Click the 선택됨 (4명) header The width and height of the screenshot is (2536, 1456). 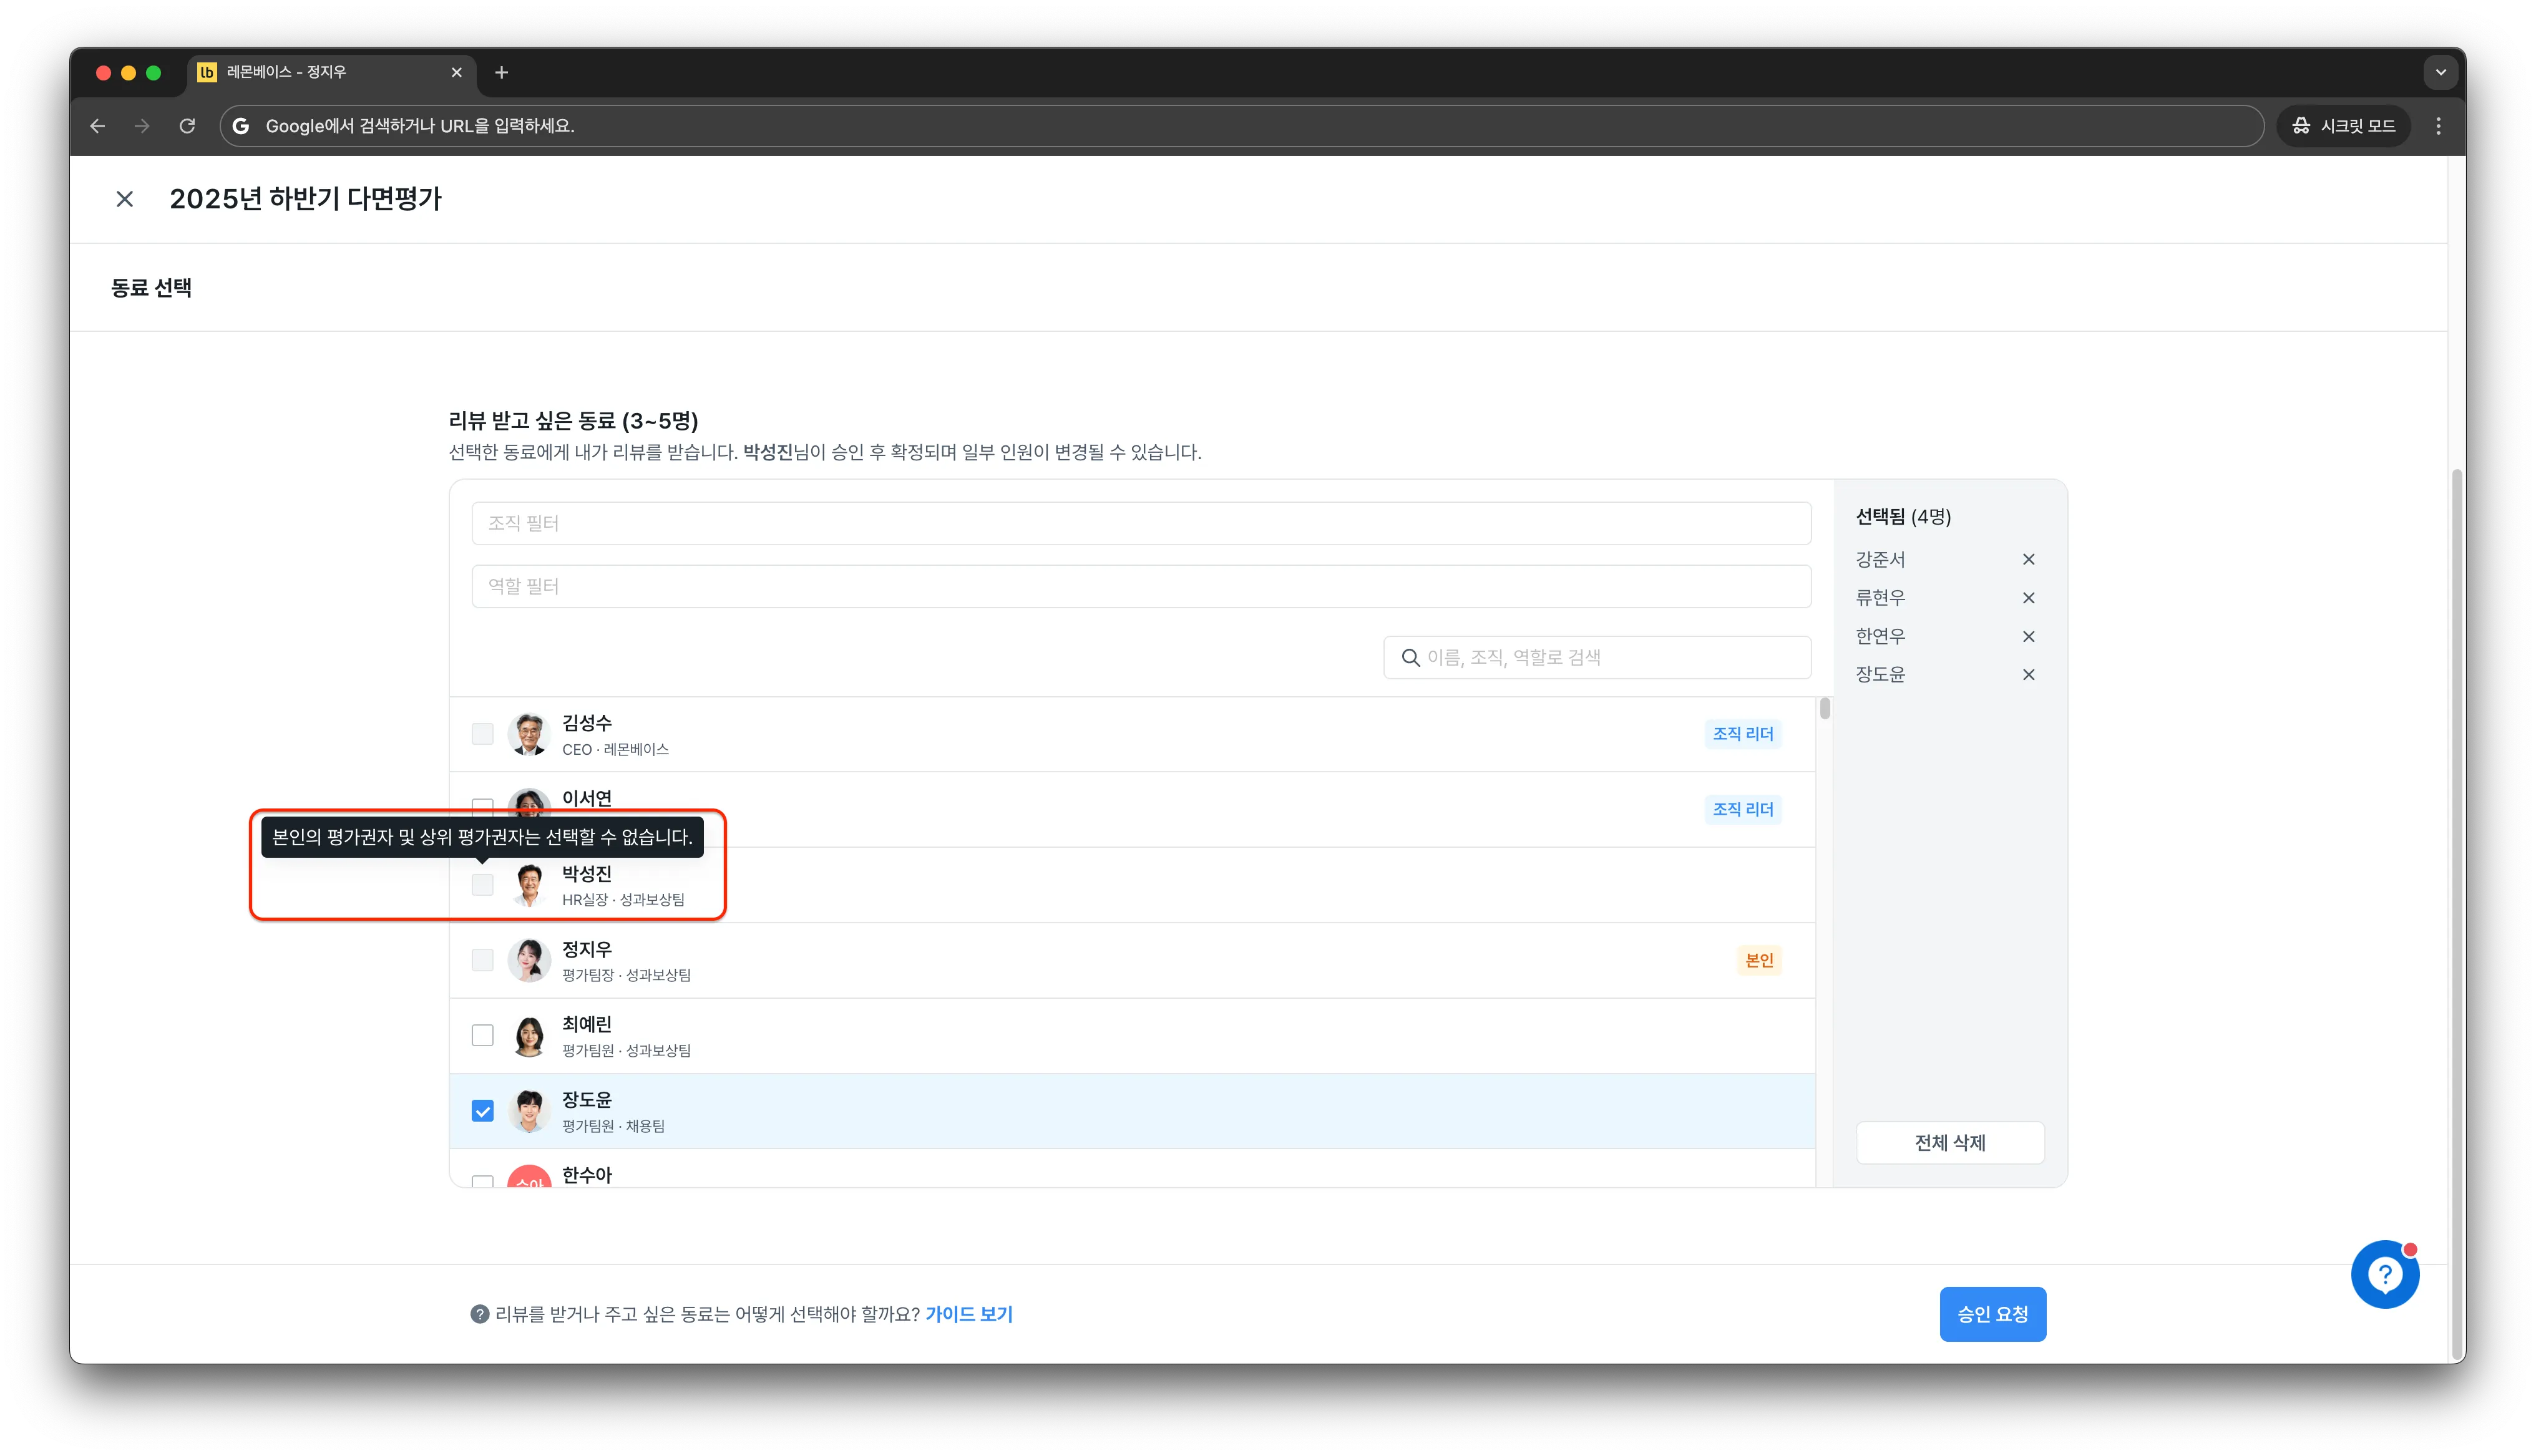pyautogui.click(x=1904, y=517)
